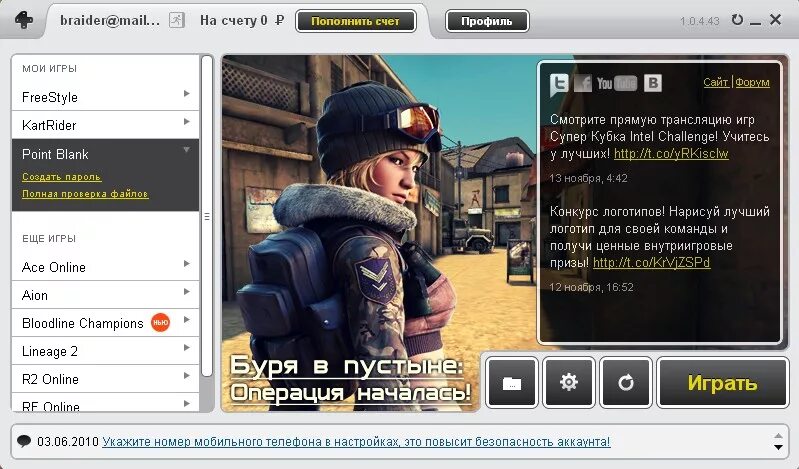
Task: Minimize the launcher window
Action: 756,22
